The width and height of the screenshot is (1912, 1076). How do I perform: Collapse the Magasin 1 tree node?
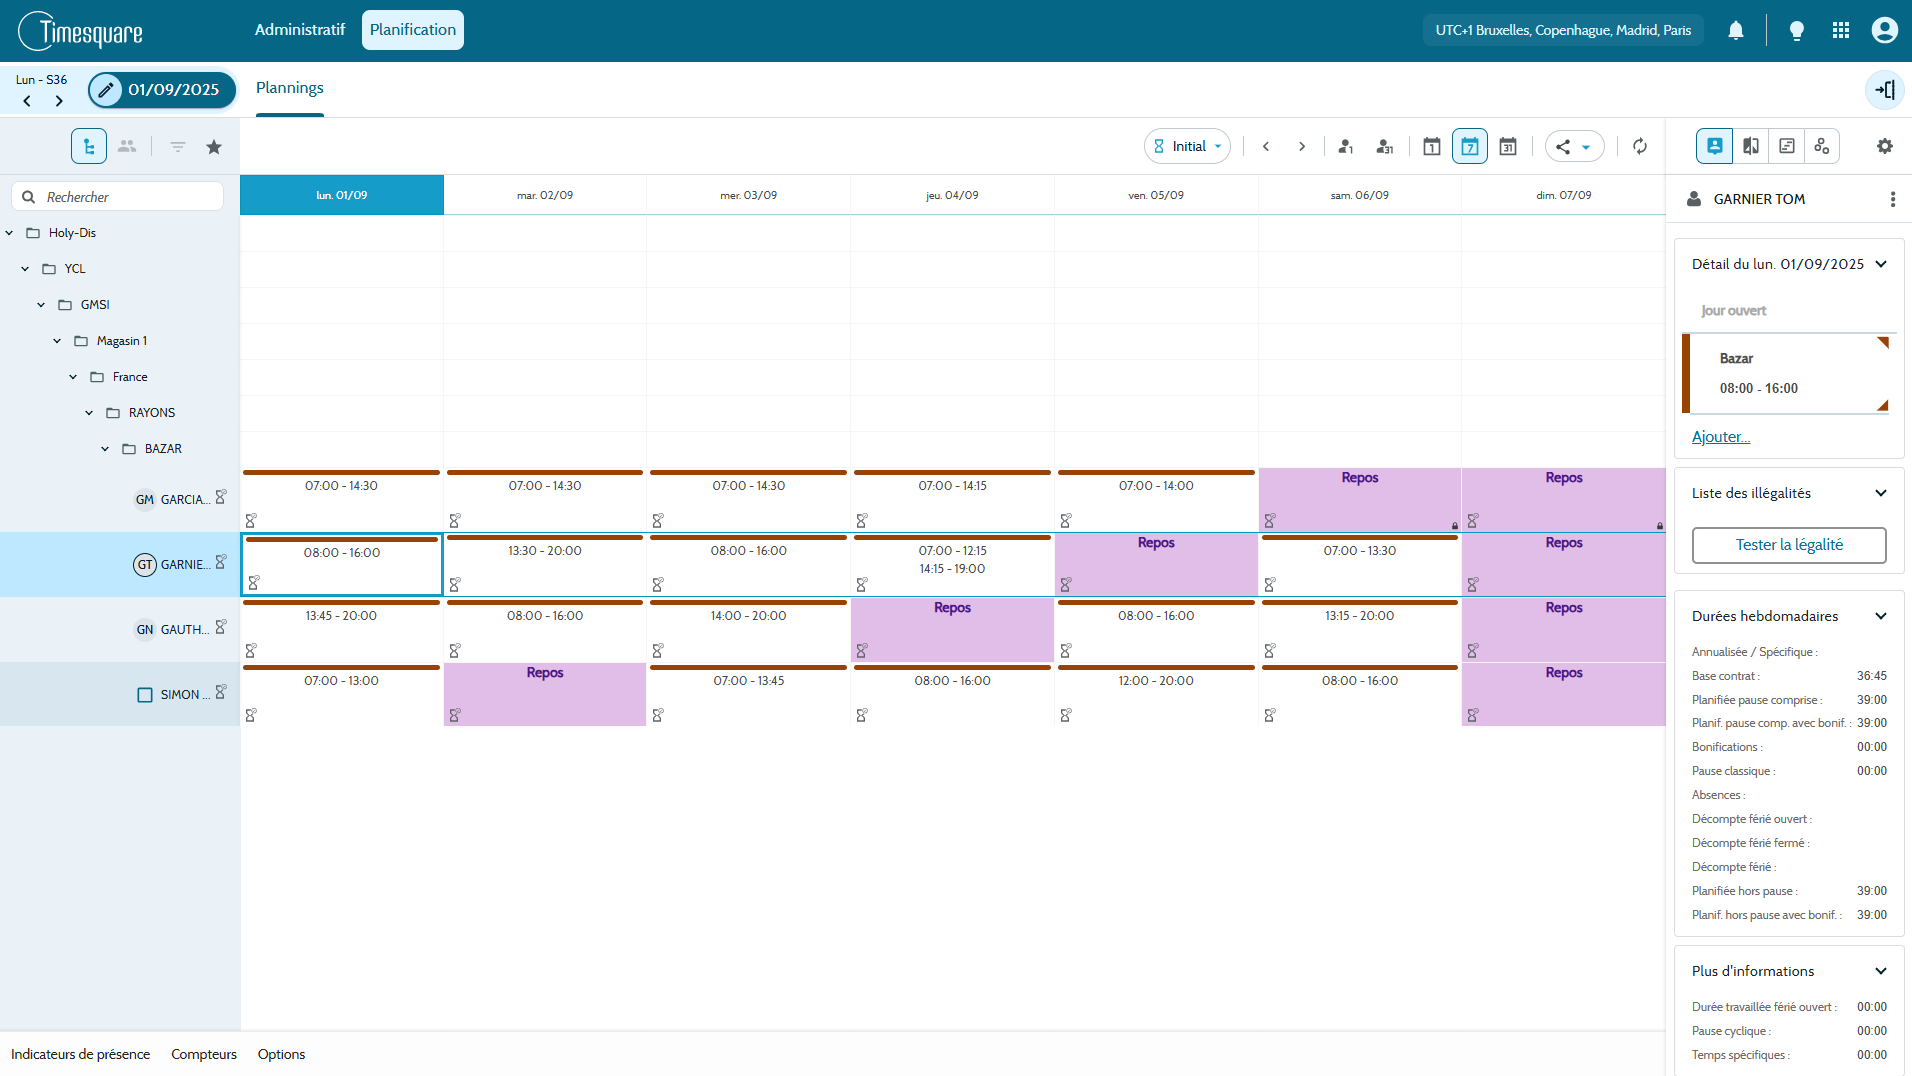58,341
